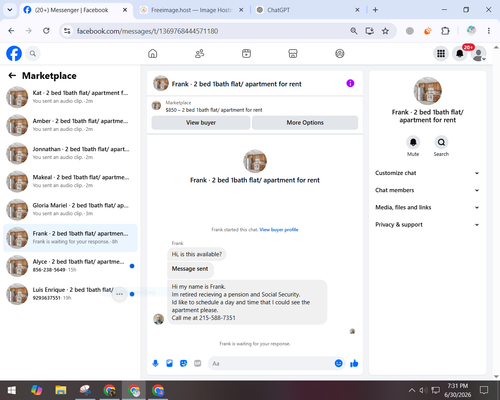Open notifications bell with 20+ badge
This screenshot has height=400, width=500.
pos(460,53)
